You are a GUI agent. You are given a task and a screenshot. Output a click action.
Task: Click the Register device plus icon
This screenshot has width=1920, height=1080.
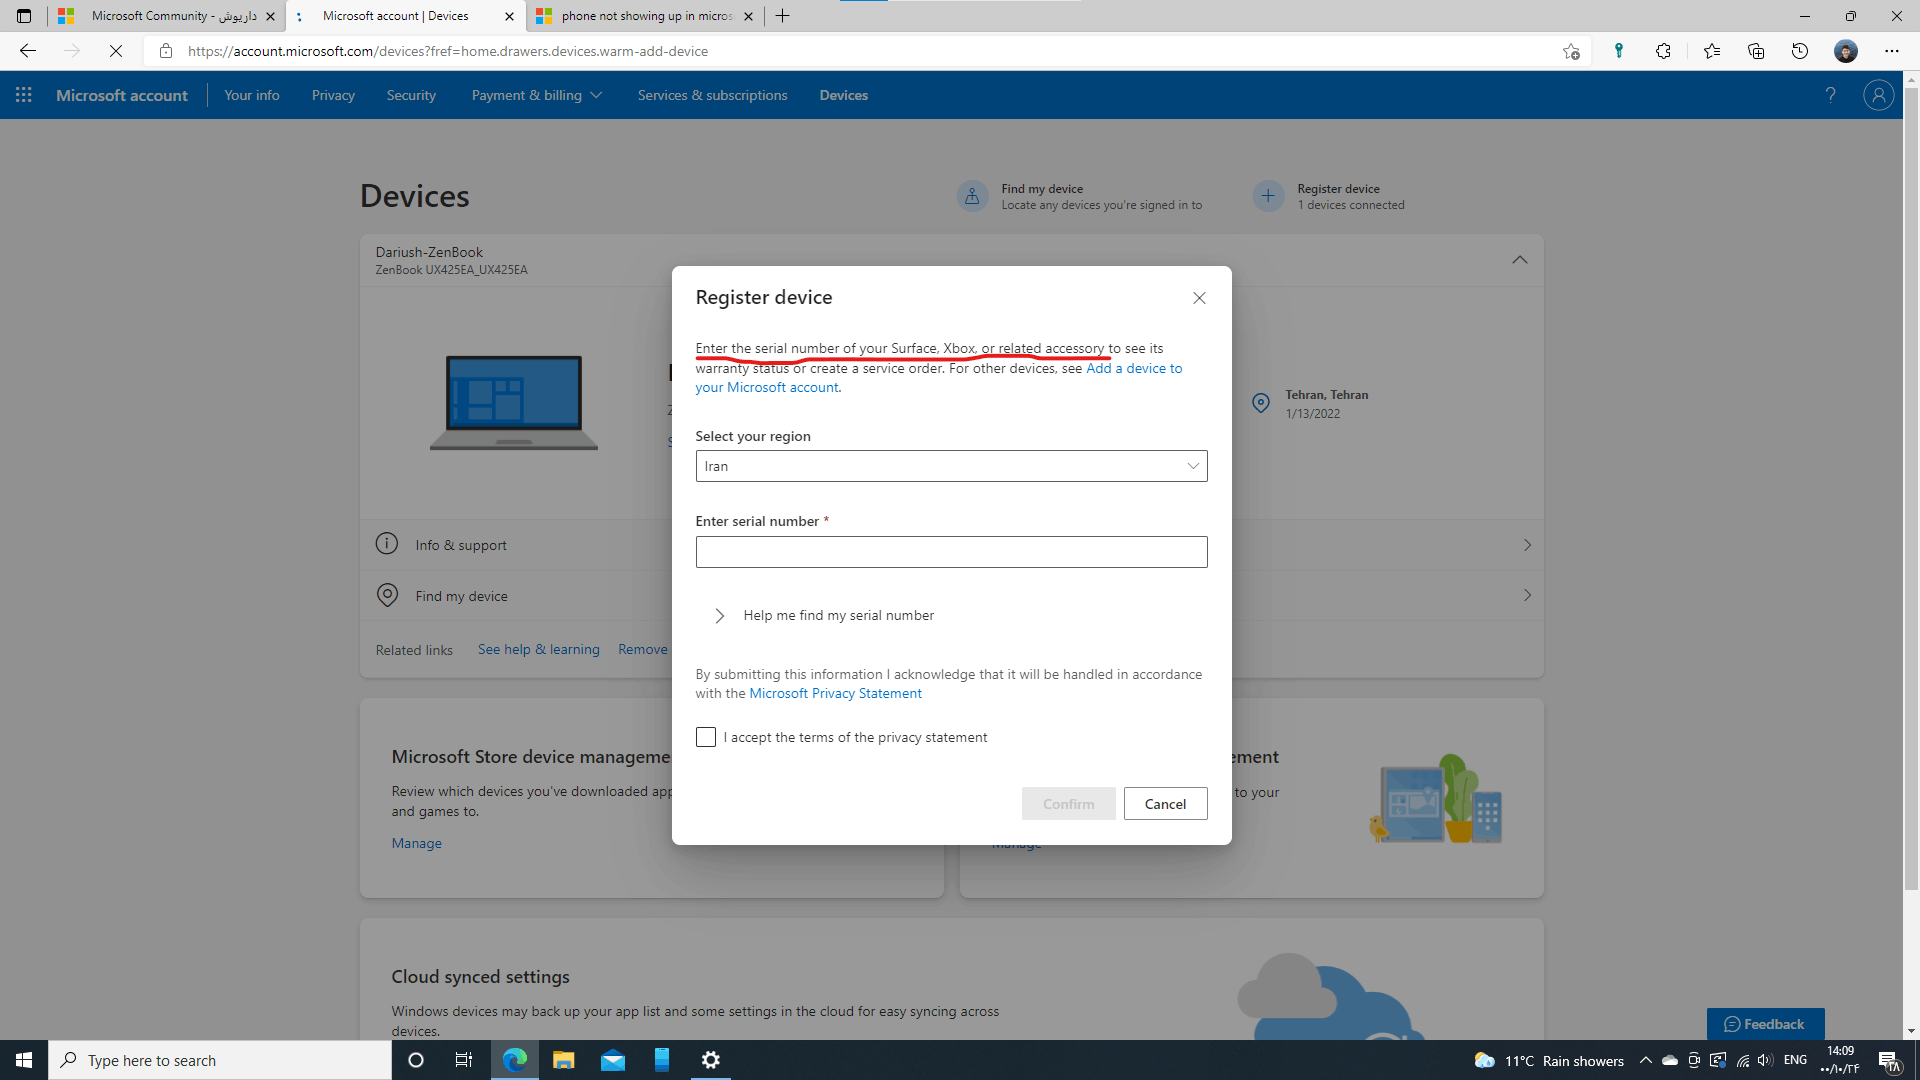(x=1268, y=196)
